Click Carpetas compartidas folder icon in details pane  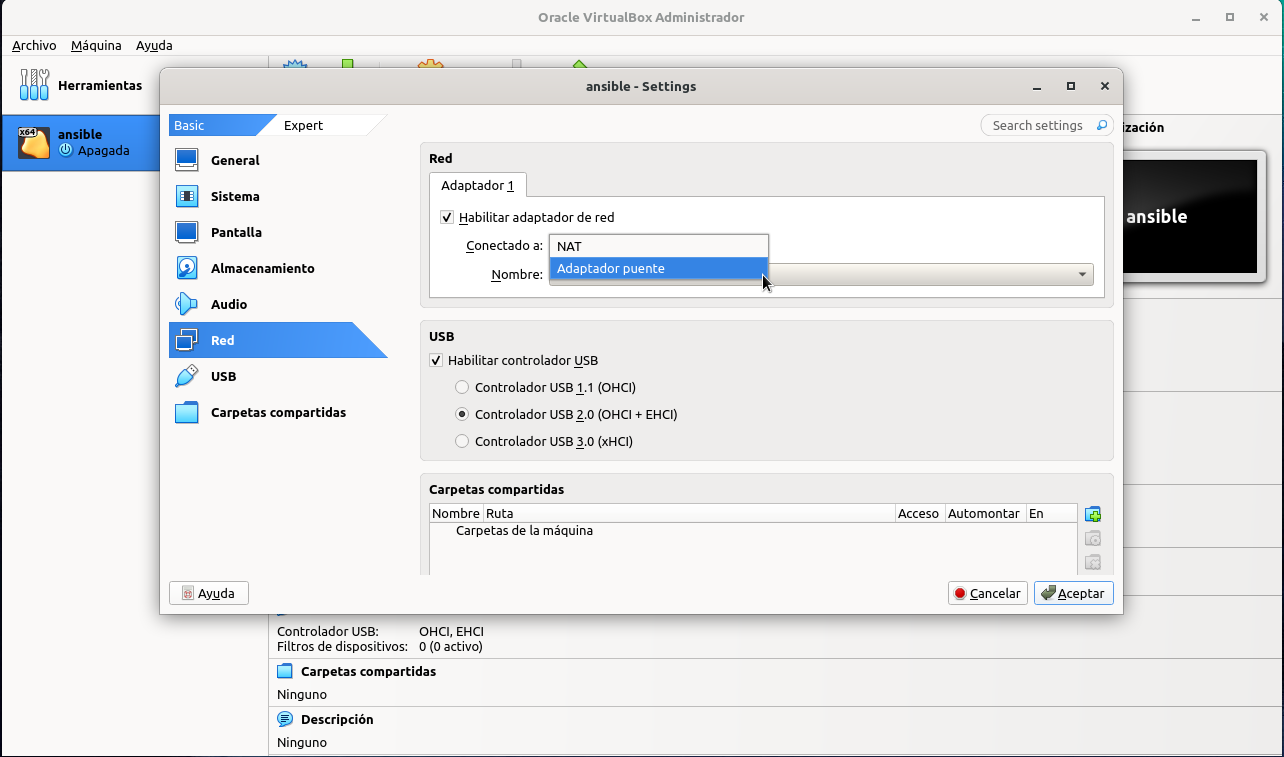285,672
